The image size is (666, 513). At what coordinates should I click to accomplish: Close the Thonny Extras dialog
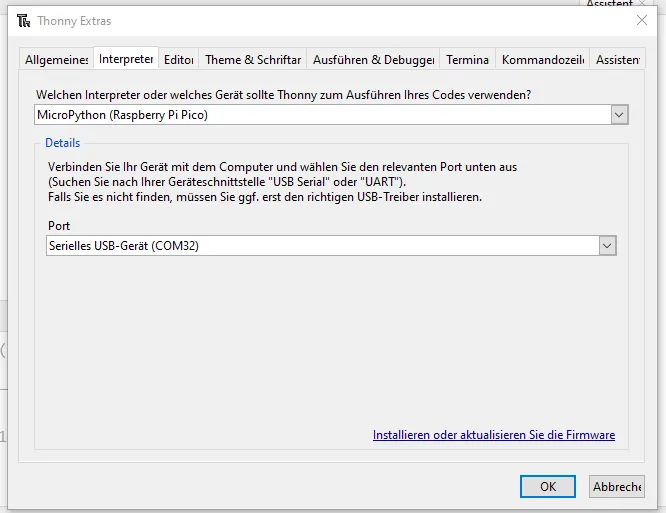pyautogui.click(x=642, y=21)
